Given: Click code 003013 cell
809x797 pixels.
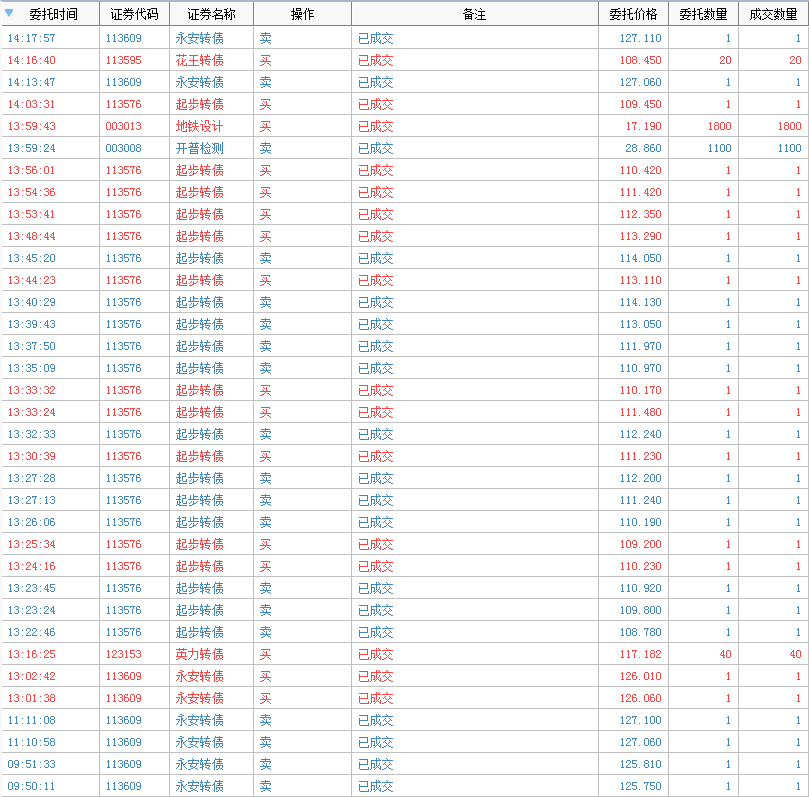Looking at the screenshot, I should [123, 126].
